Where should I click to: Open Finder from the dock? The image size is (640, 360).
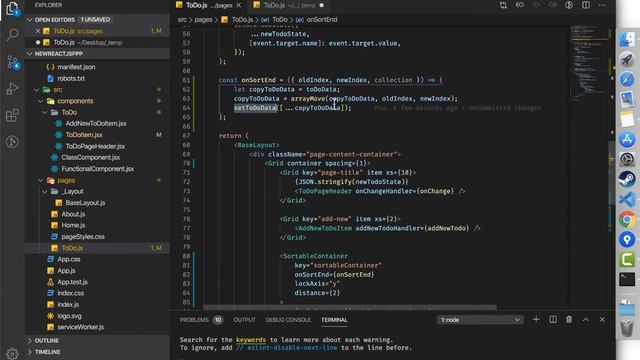(627, 40)
